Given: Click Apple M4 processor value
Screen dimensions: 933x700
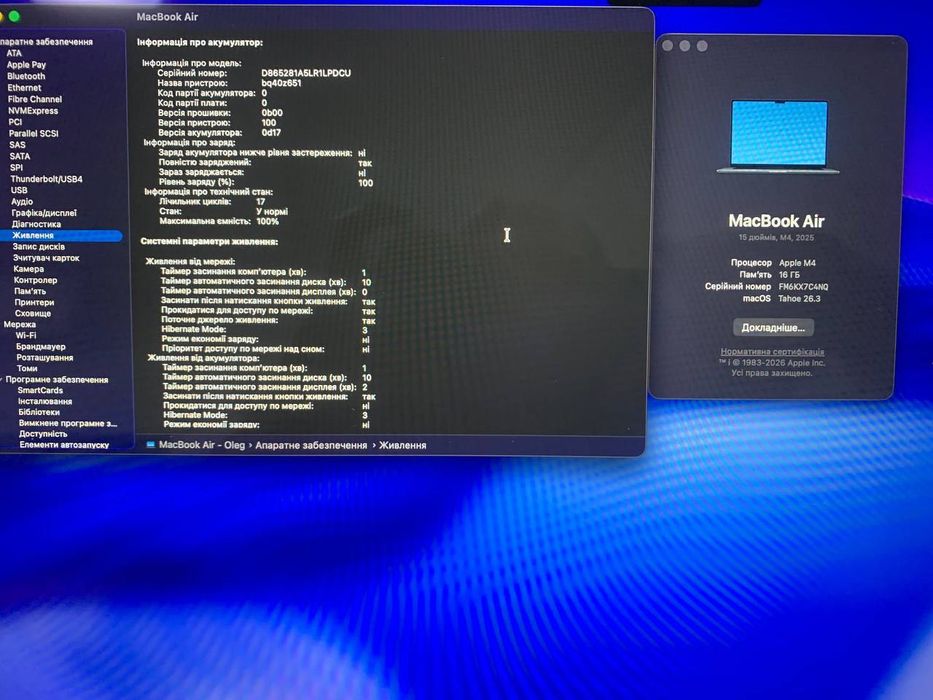Looking at the screenshot, I should (797, 262).
